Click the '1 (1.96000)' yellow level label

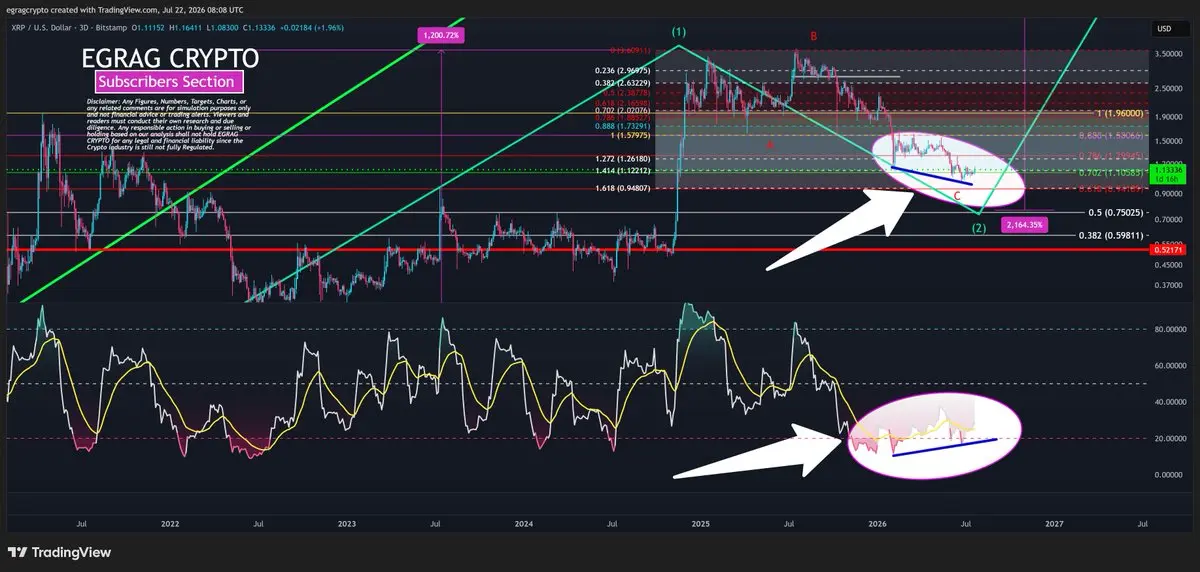(1122, 113)
